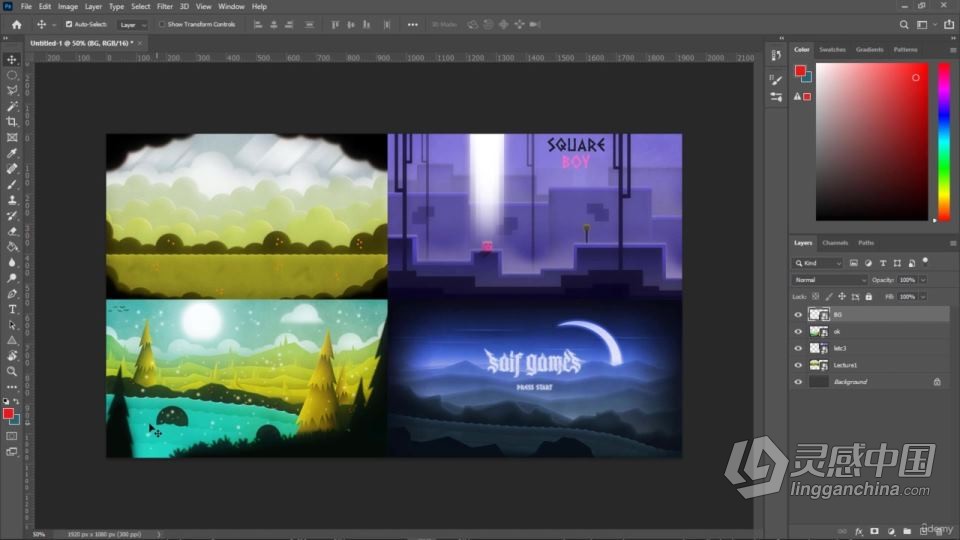Open the layer filter Kind dropdown

(x=818, y=263)
